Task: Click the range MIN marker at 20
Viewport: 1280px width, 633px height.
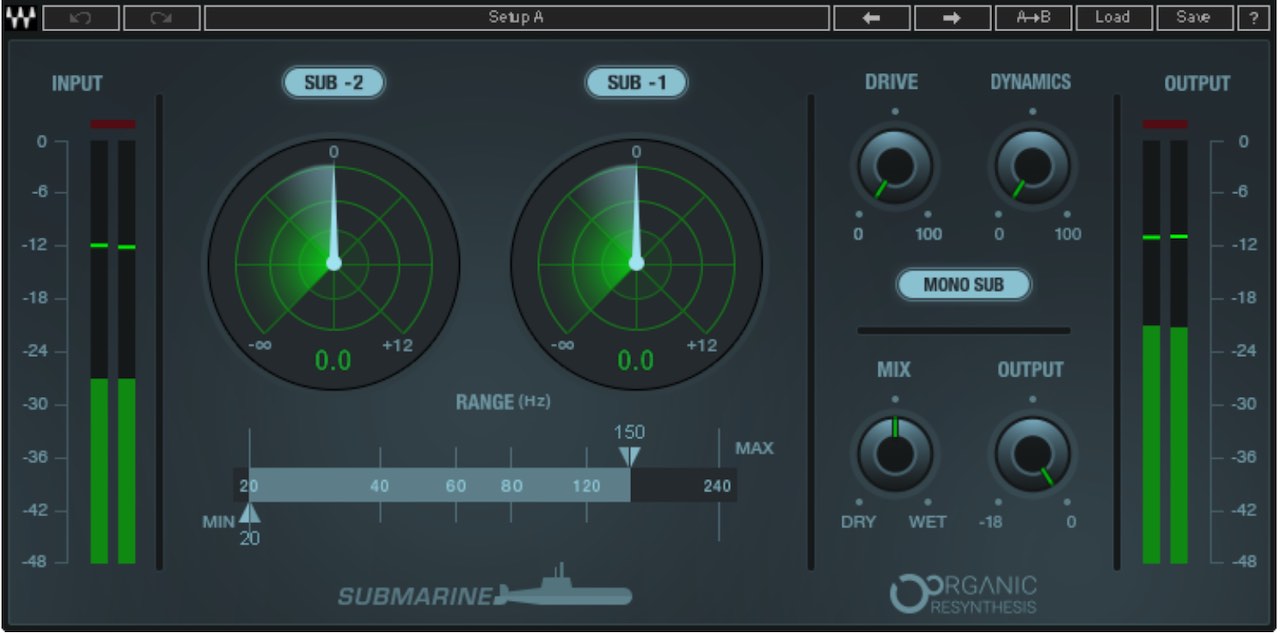Action: pos(250,513)
